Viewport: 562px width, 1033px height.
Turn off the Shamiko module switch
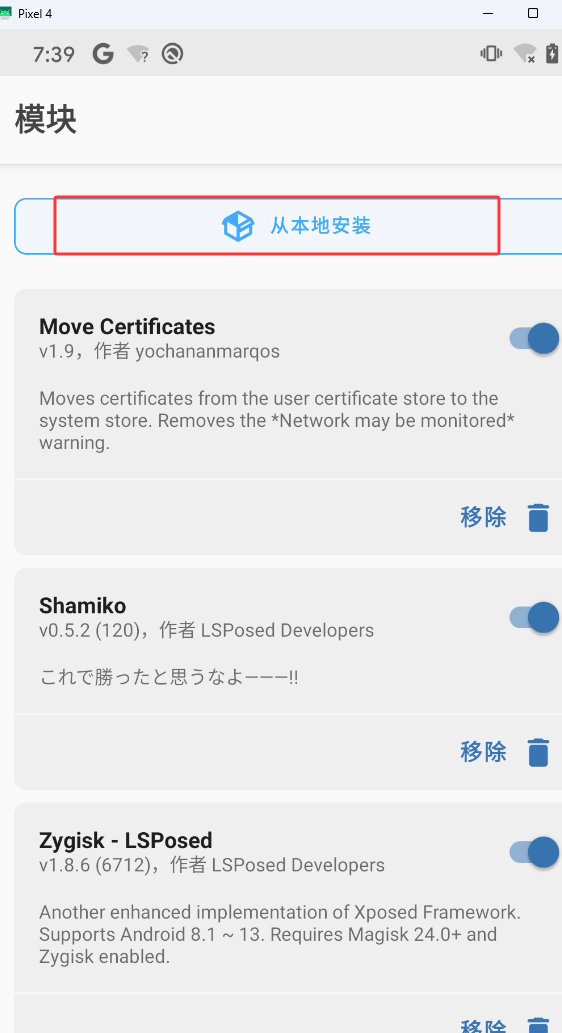[x=534, y=618]
